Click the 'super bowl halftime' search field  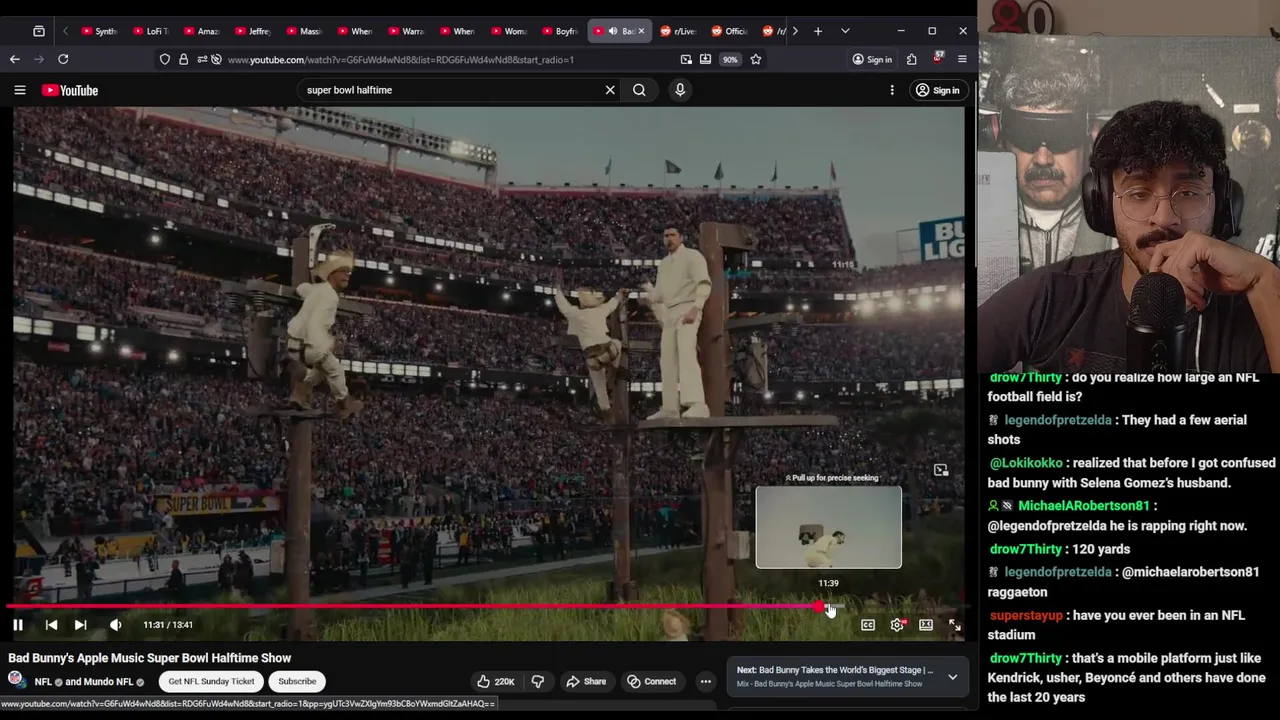coord(450,90)
